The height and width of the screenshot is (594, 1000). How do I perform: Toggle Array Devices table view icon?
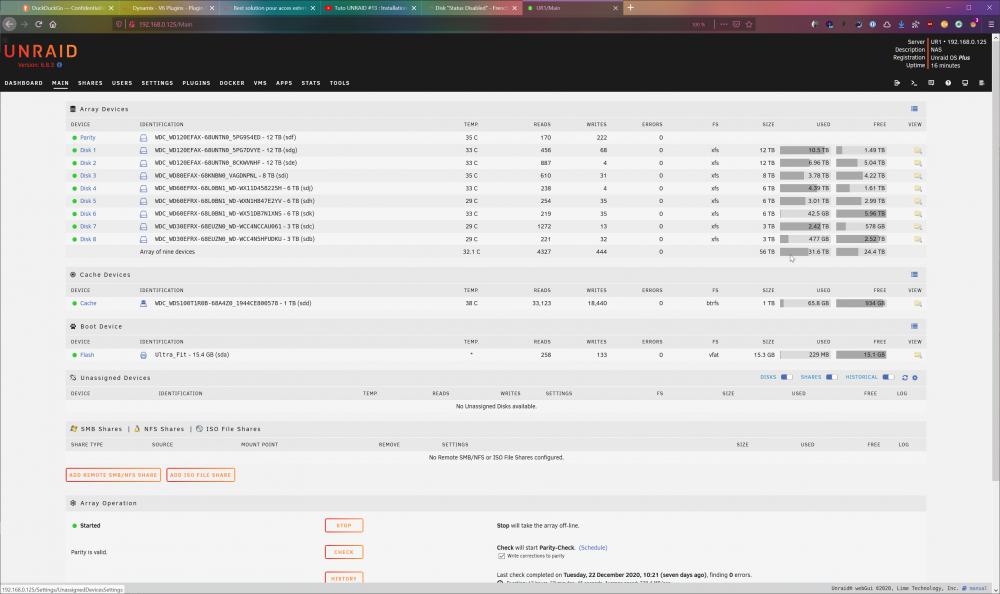point(914,109)
